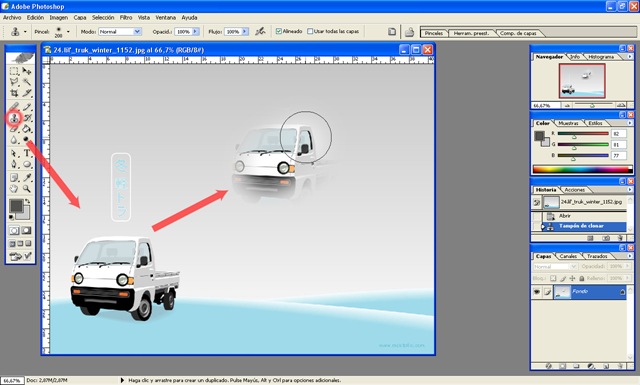The height and width of the screenshot is (385, 640).
Task: Open the Archivo menu
Action: (12, 18)
